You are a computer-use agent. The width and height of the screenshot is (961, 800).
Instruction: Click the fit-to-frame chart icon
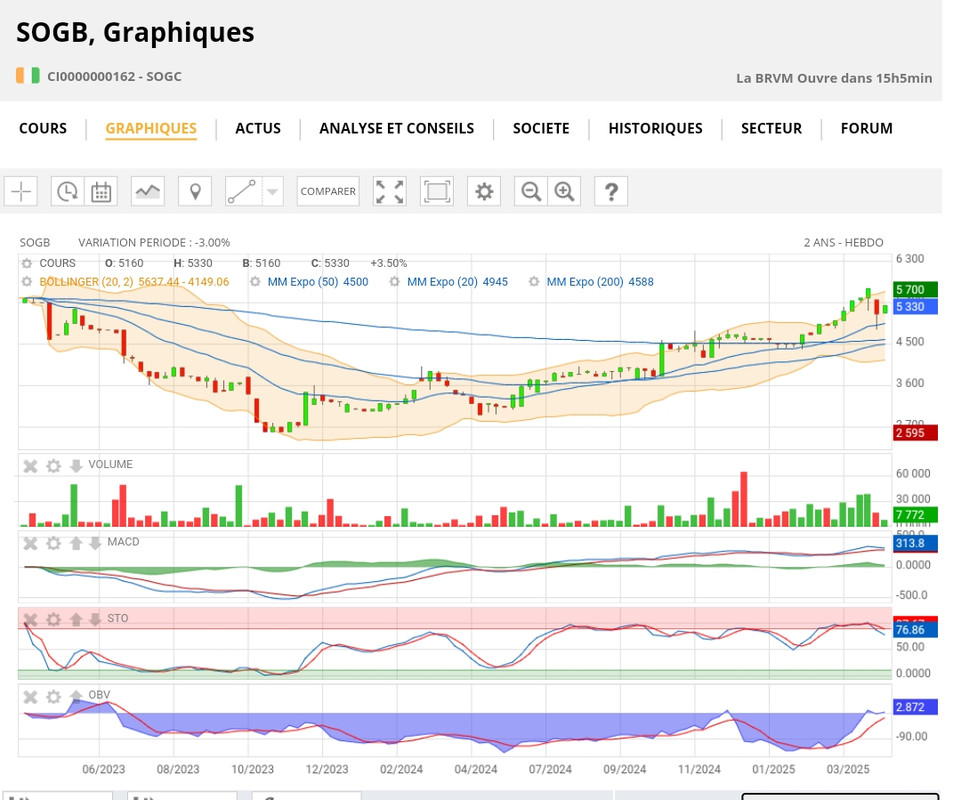coord(437,191)
